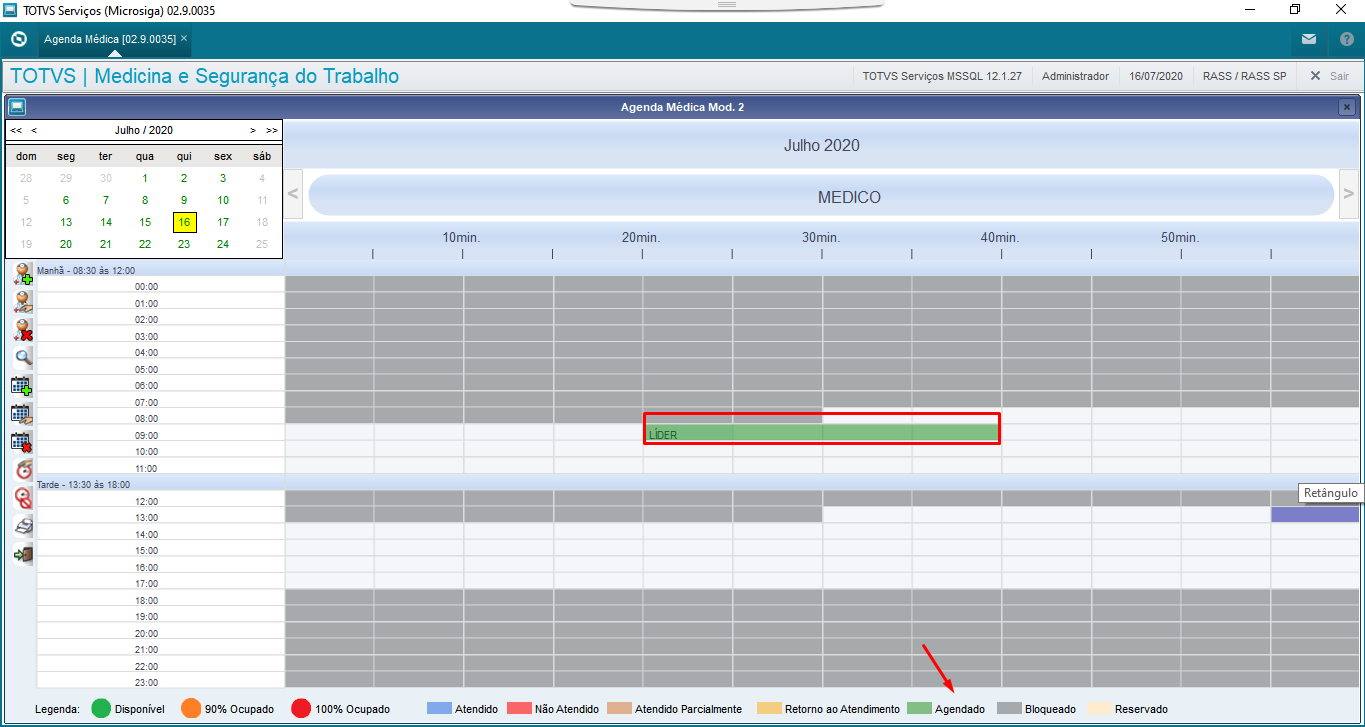Open the mail envelope icon in header
The height and width of the screenshot is (727, 1365).
click(x=1309, y=40)
